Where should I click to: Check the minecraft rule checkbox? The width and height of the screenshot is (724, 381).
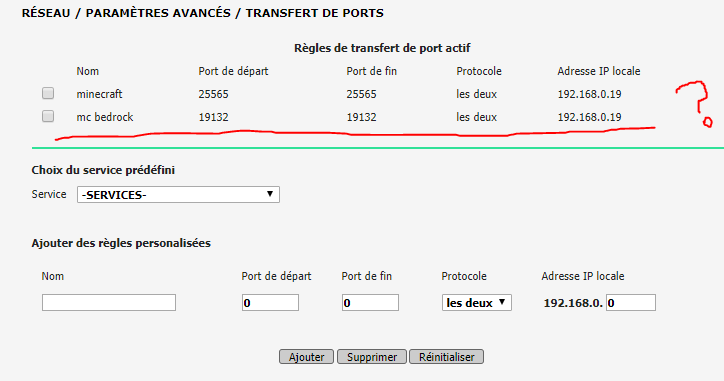coord(48,93)
